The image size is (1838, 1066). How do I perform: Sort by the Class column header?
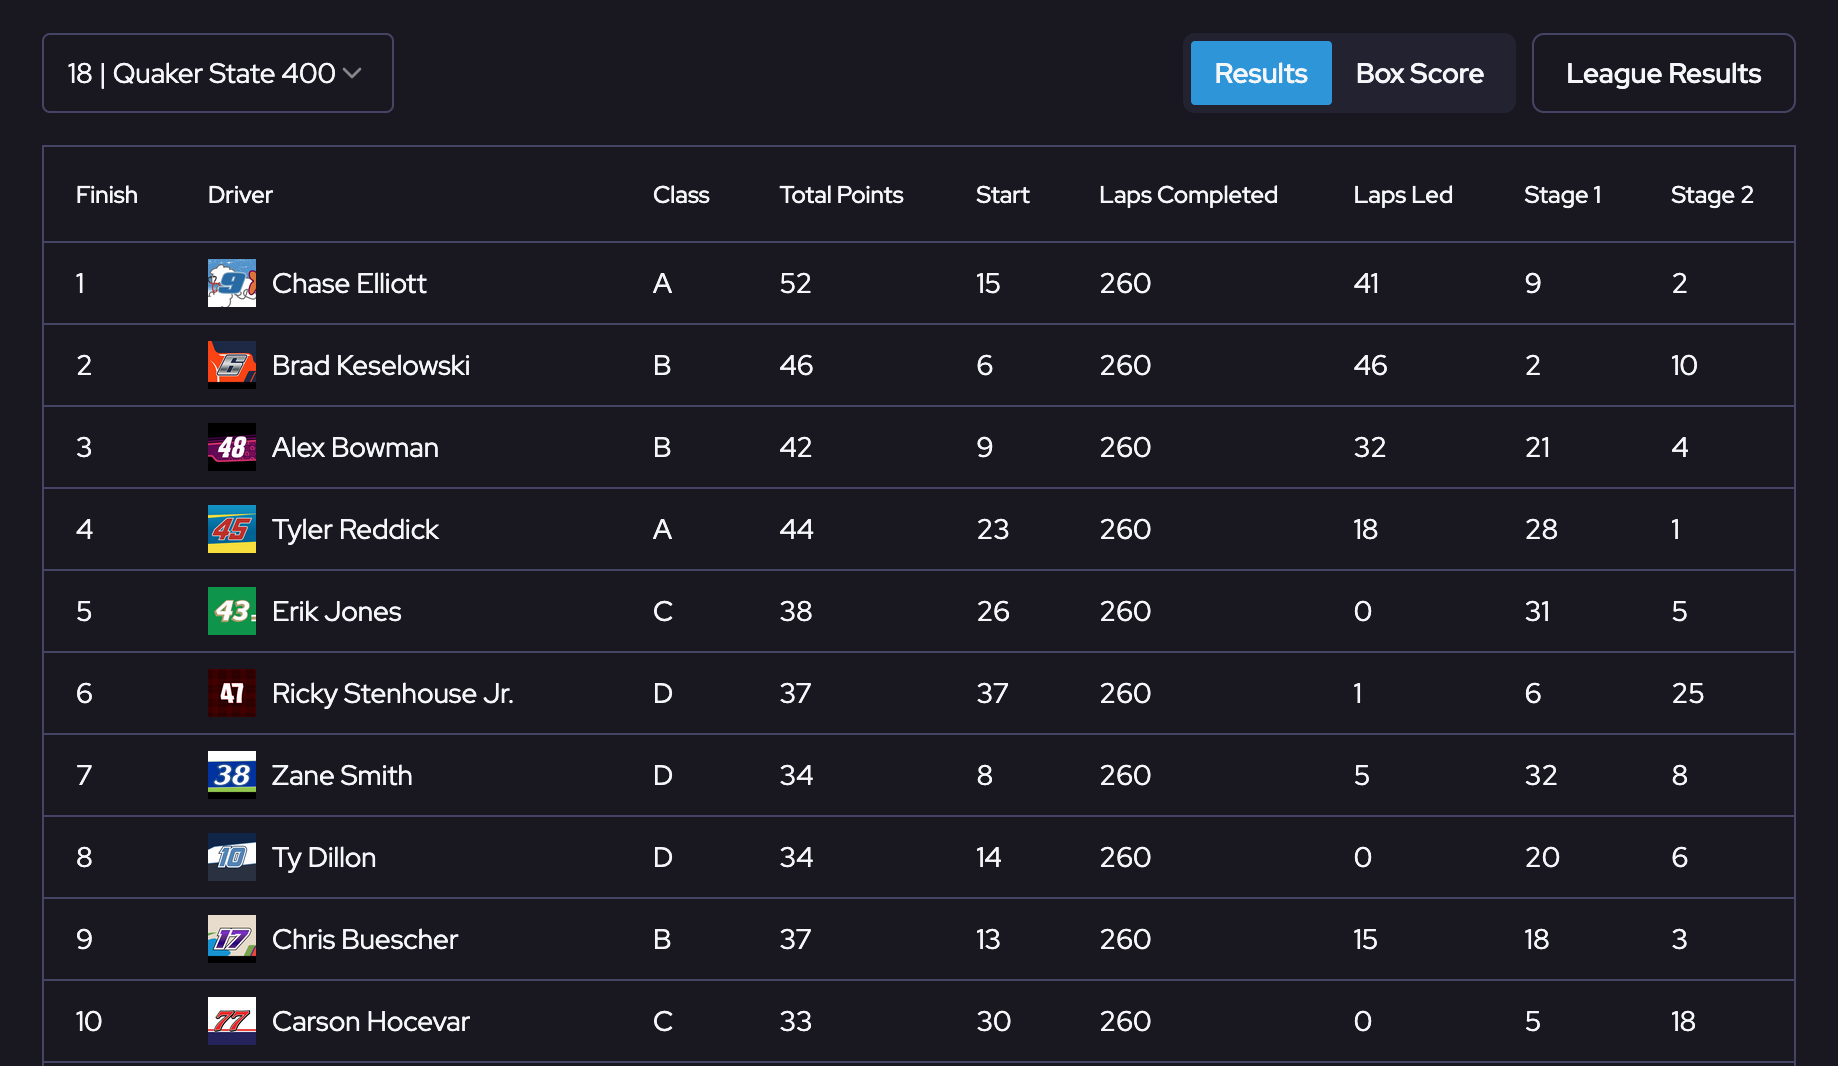(681, 195)
